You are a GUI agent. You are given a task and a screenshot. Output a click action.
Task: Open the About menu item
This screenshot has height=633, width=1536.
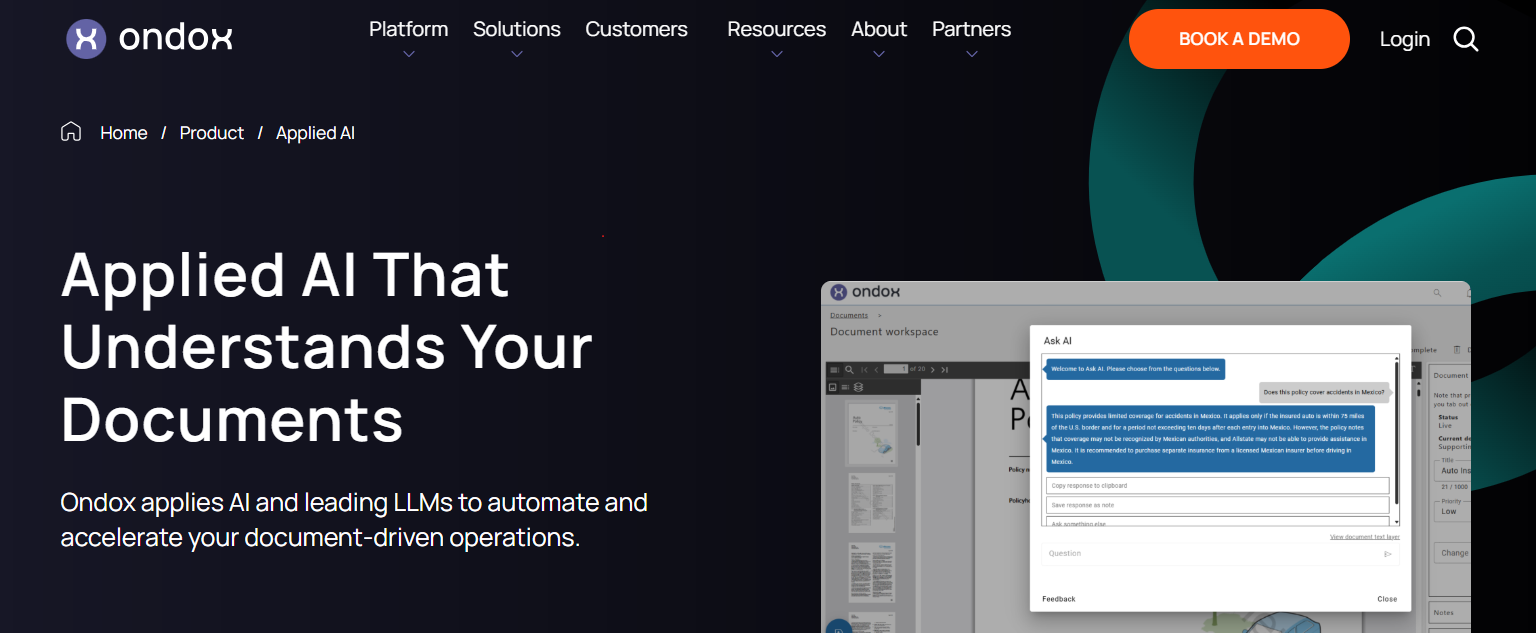click(x=878, y=30)
